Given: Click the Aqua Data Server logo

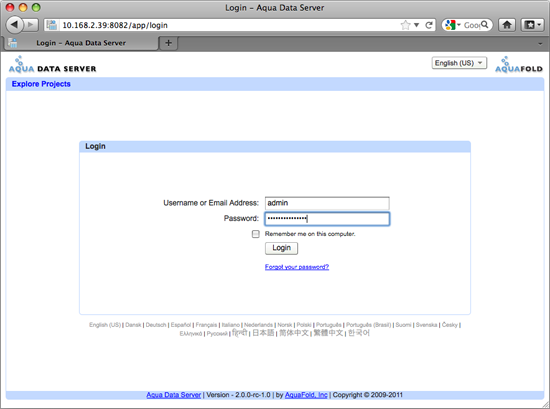Looking at the screenshot, I should (x=53, y=65).
